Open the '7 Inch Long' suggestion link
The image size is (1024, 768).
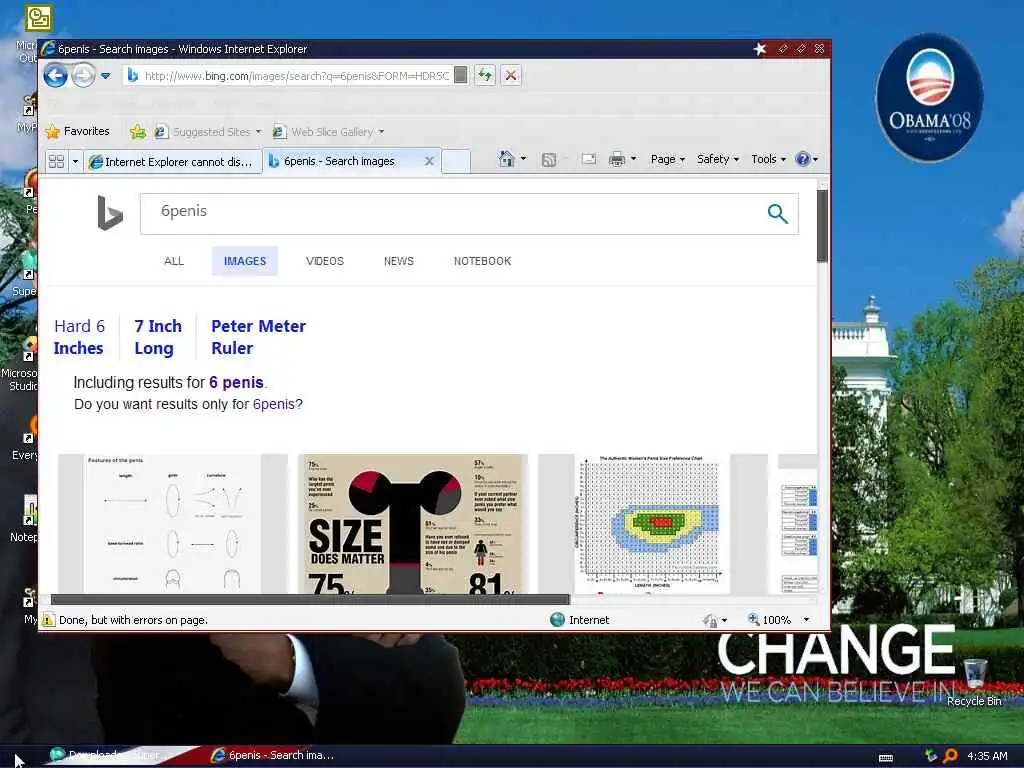click(157, 337)
